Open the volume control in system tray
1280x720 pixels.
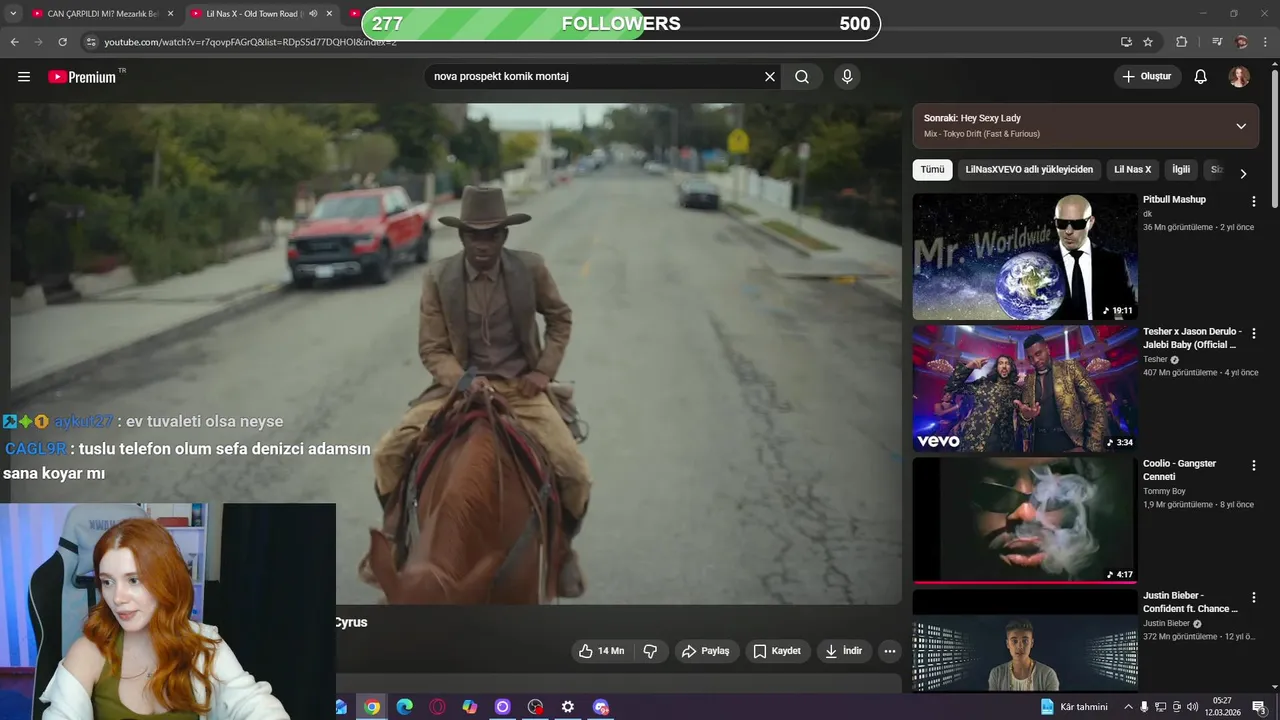click(x=1192, y=707)
